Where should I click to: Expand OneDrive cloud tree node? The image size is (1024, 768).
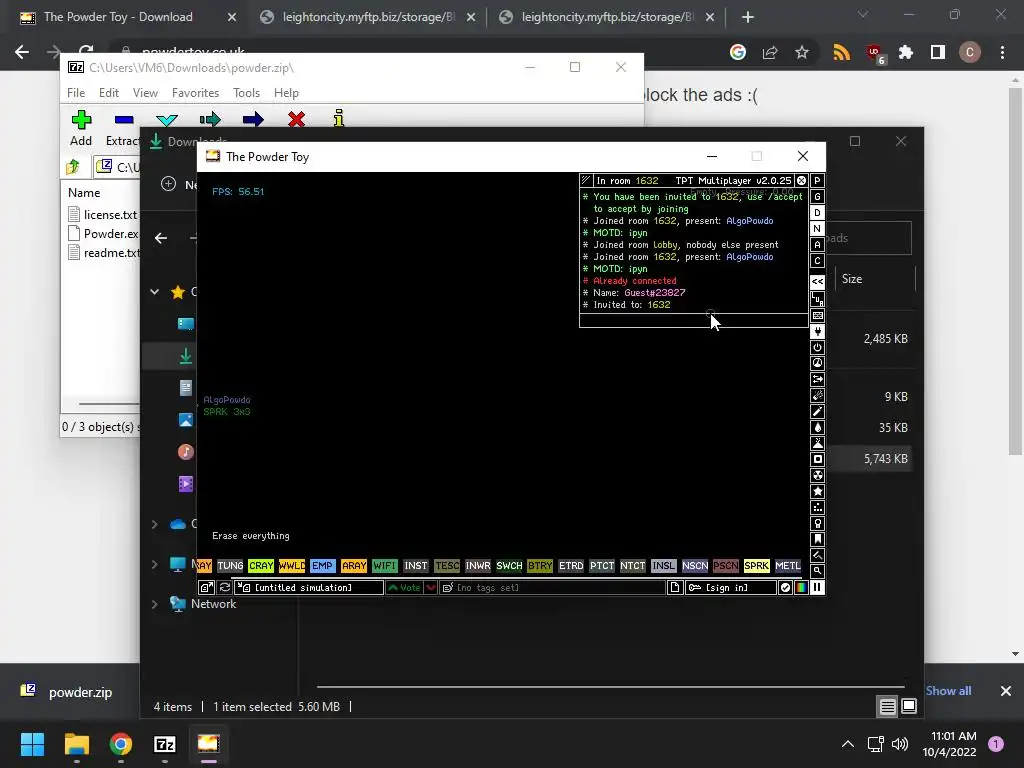[155, 524]
